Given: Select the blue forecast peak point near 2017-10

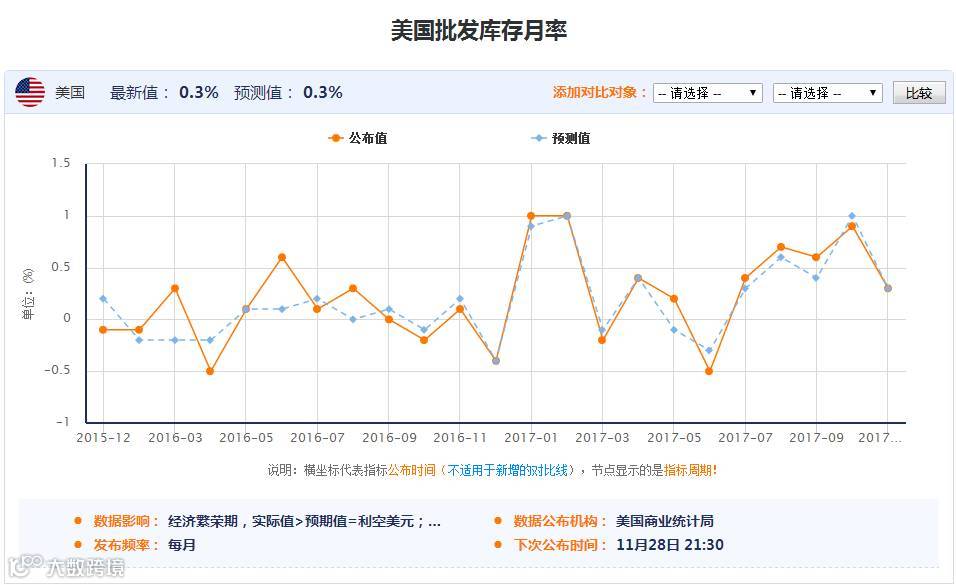Looking at the screenshot, I should pos(852,216).
